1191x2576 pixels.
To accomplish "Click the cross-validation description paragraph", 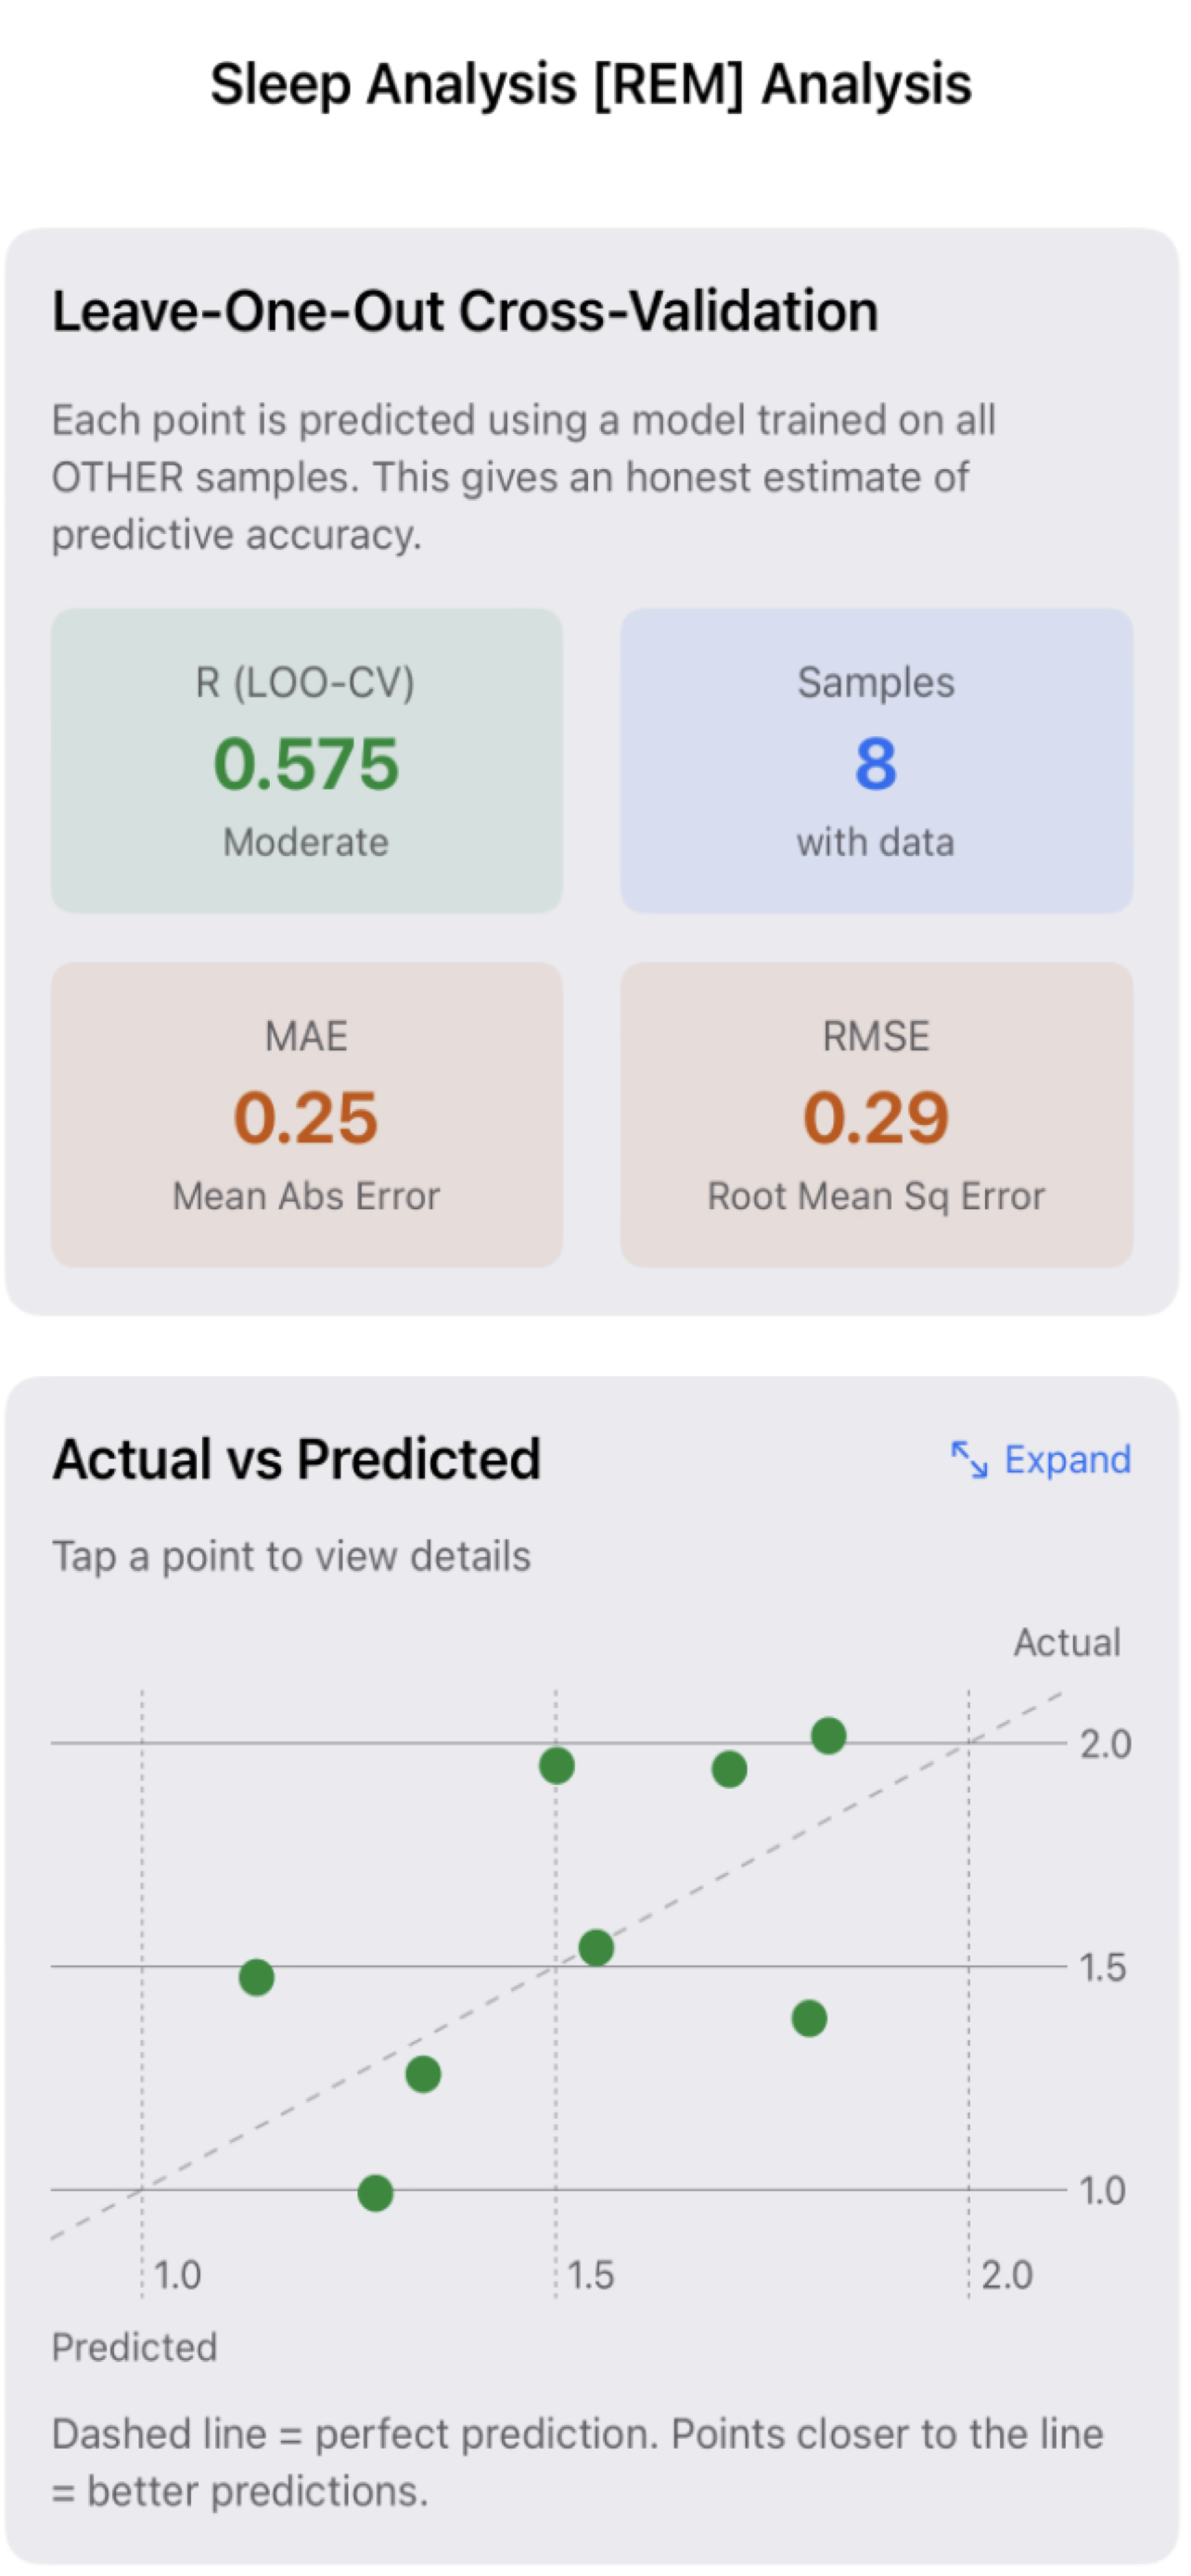I will click(523, 478).
